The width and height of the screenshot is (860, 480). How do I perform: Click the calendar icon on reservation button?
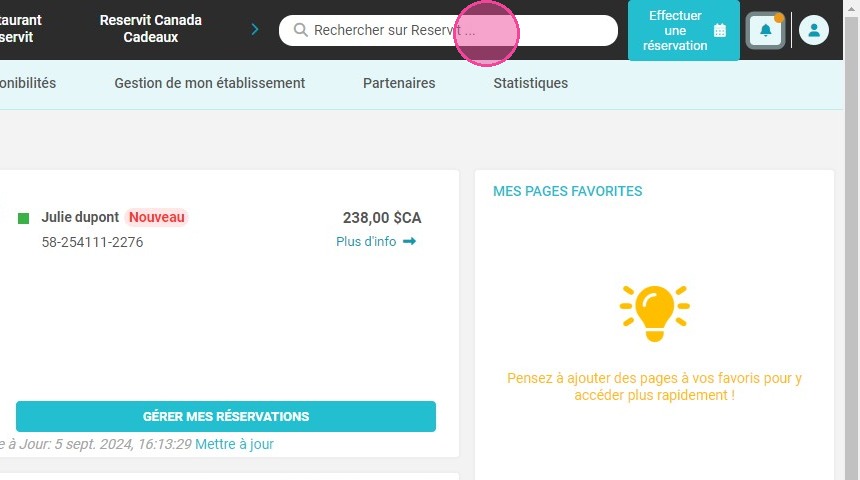[720, 31]
